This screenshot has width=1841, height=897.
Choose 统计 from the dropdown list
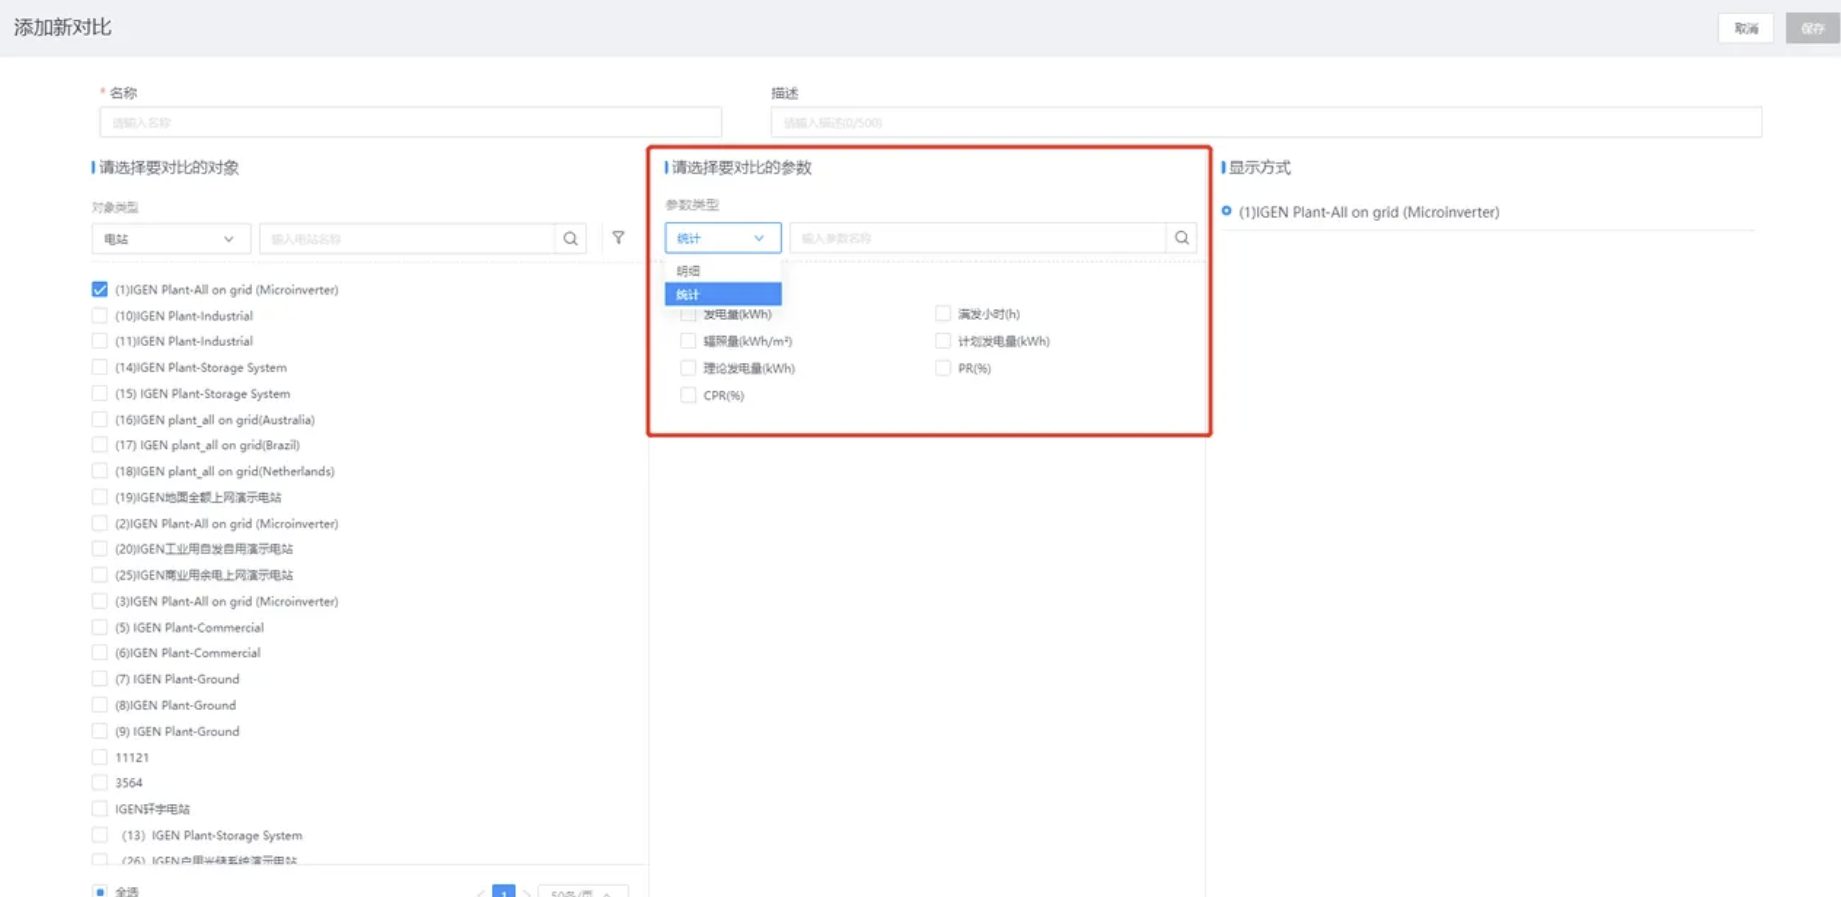(722, 294)
